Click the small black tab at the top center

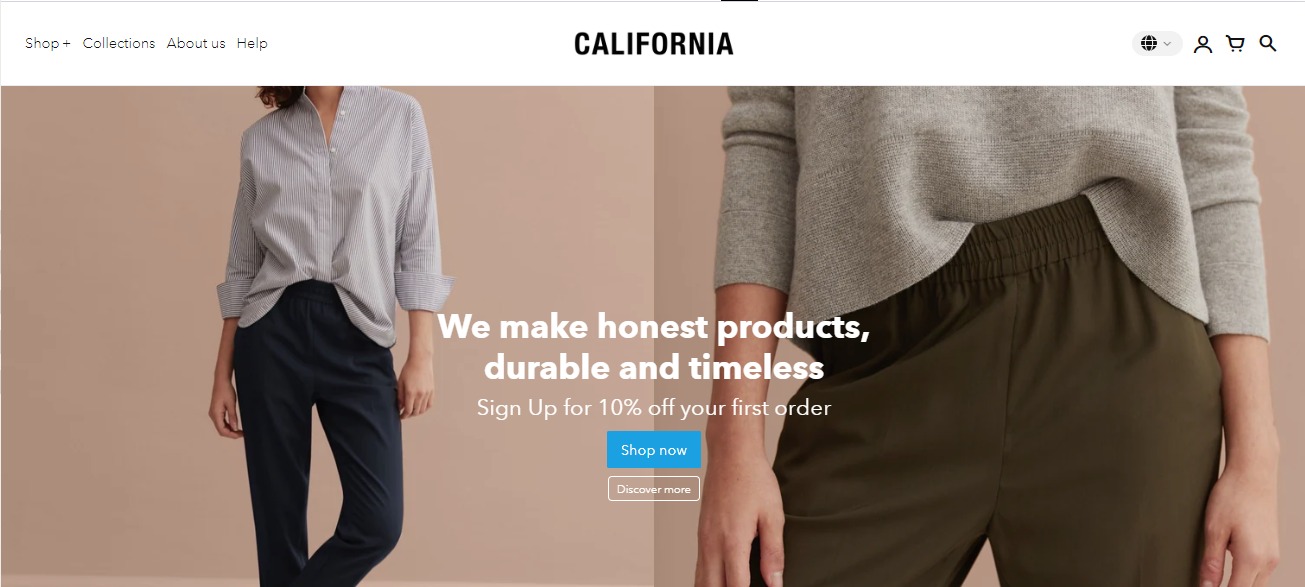(x=739, y=1)
